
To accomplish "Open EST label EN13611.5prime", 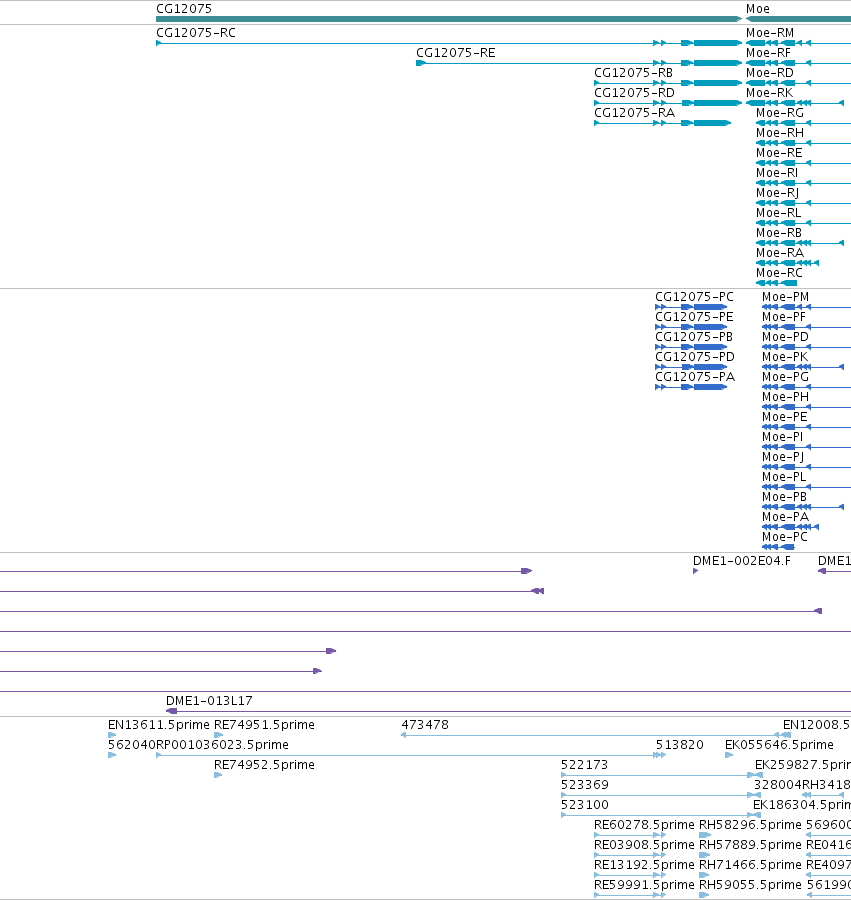I will [159, 725].
